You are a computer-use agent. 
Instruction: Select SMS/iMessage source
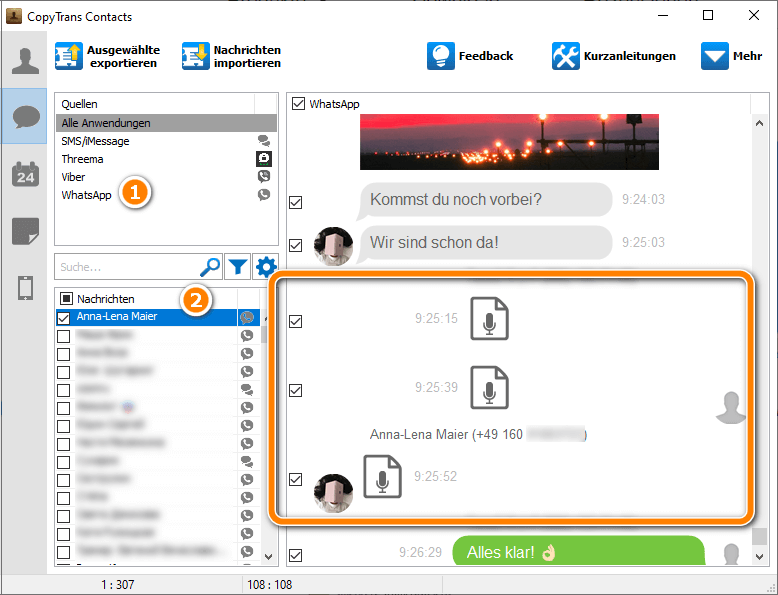coord(166,141)
